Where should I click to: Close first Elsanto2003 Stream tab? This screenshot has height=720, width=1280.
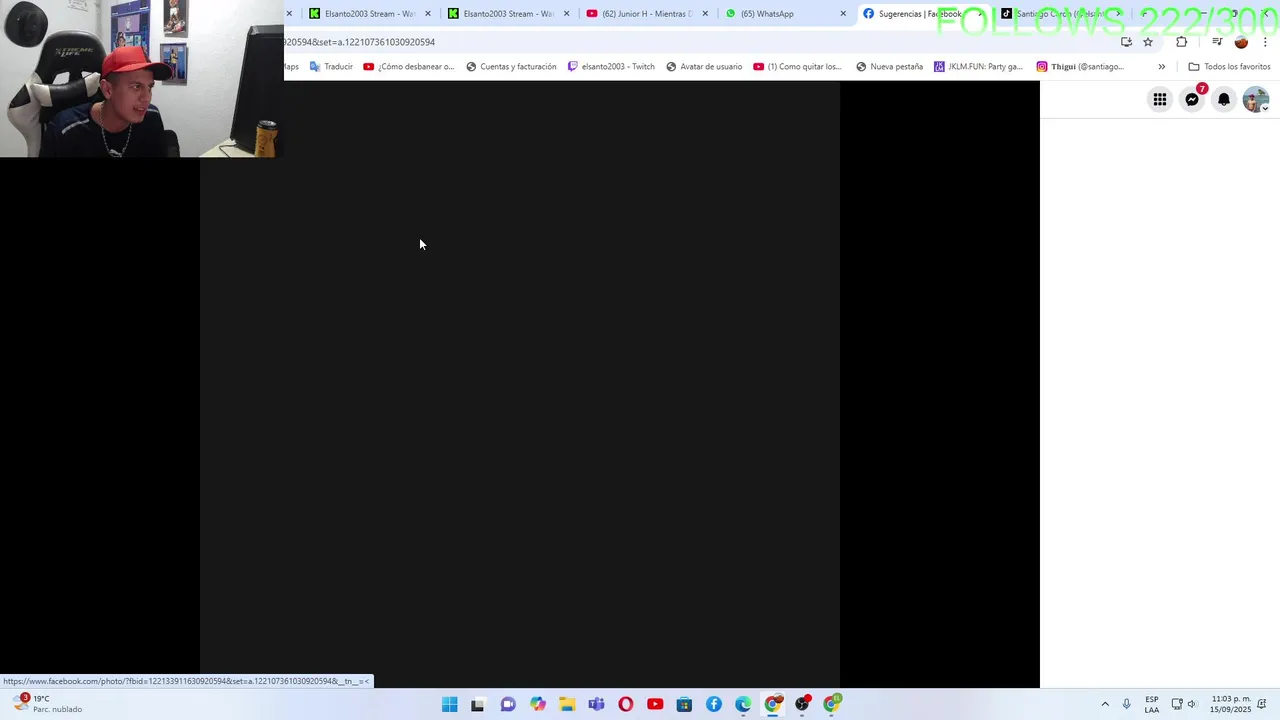click(428, 14)
